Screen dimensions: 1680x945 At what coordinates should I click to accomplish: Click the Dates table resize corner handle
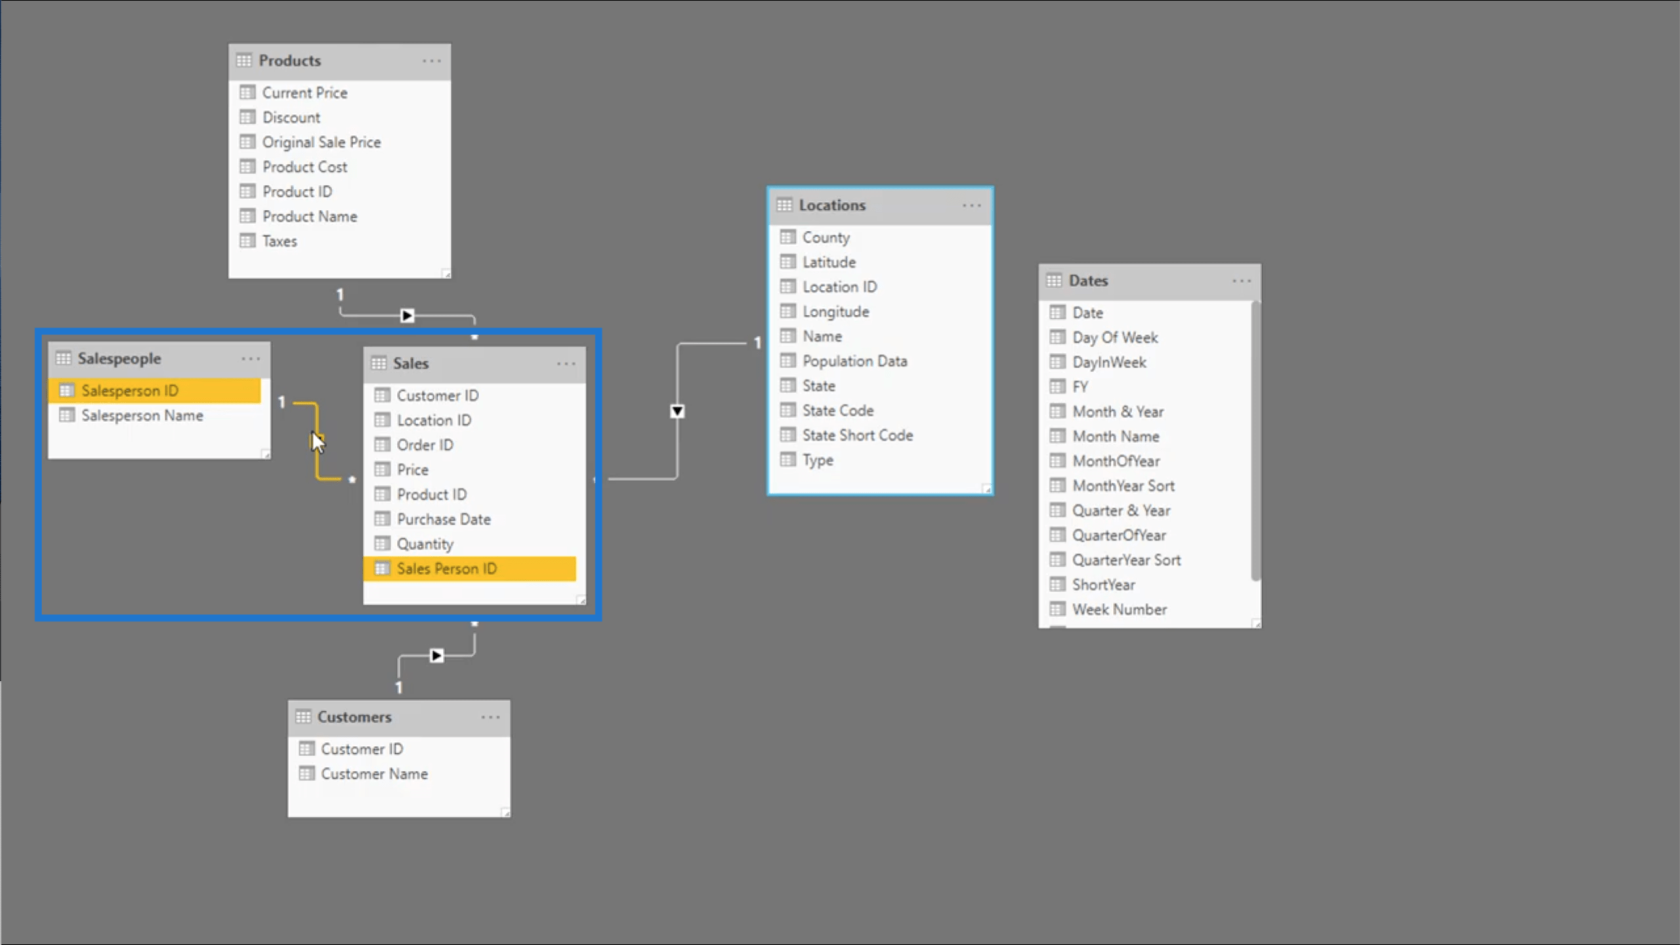1256,623
